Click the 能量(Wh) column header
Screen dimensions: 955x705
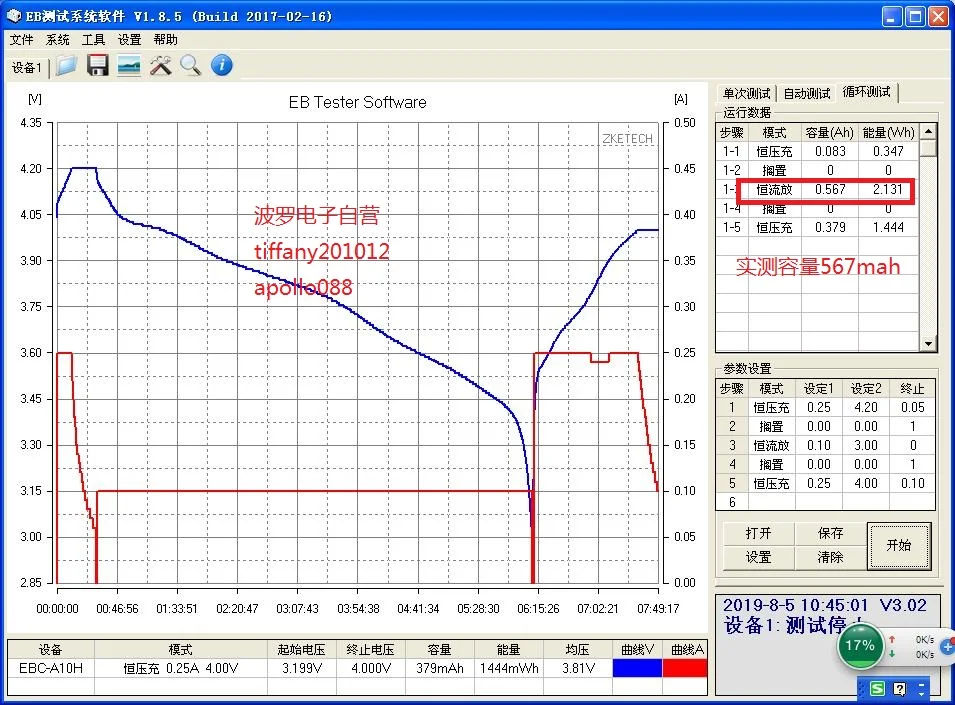pos(889,133)
